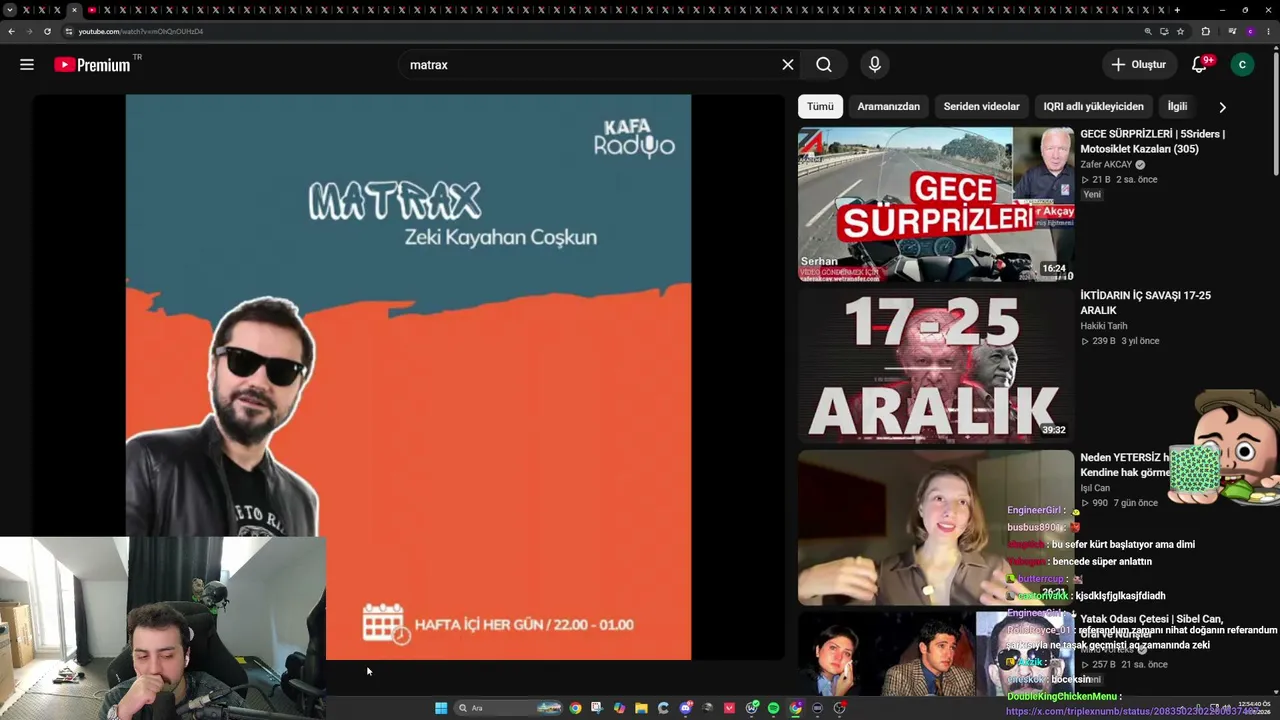Open title 'İKTİDARIN İÇ SAVAŞI 17-25 ARALIK'
Viewport: 1280px width, 720px height.
[x=1145, y=303]
